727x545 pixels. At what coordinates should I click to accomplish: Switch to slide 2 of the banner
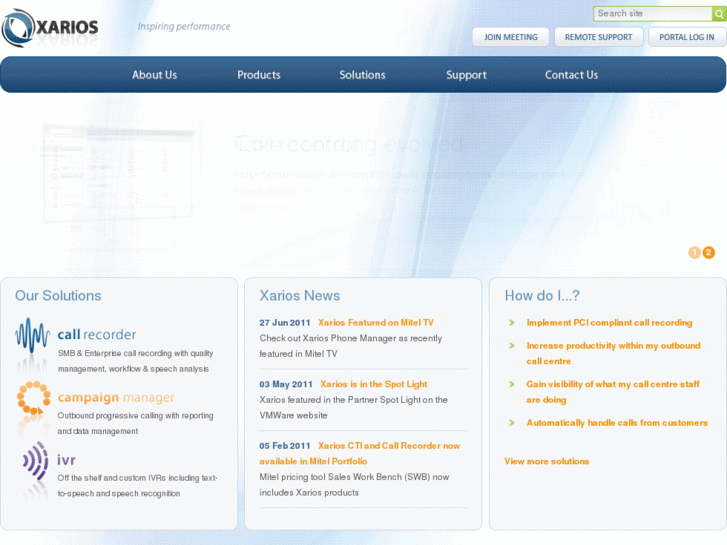[x=708, y=252]
